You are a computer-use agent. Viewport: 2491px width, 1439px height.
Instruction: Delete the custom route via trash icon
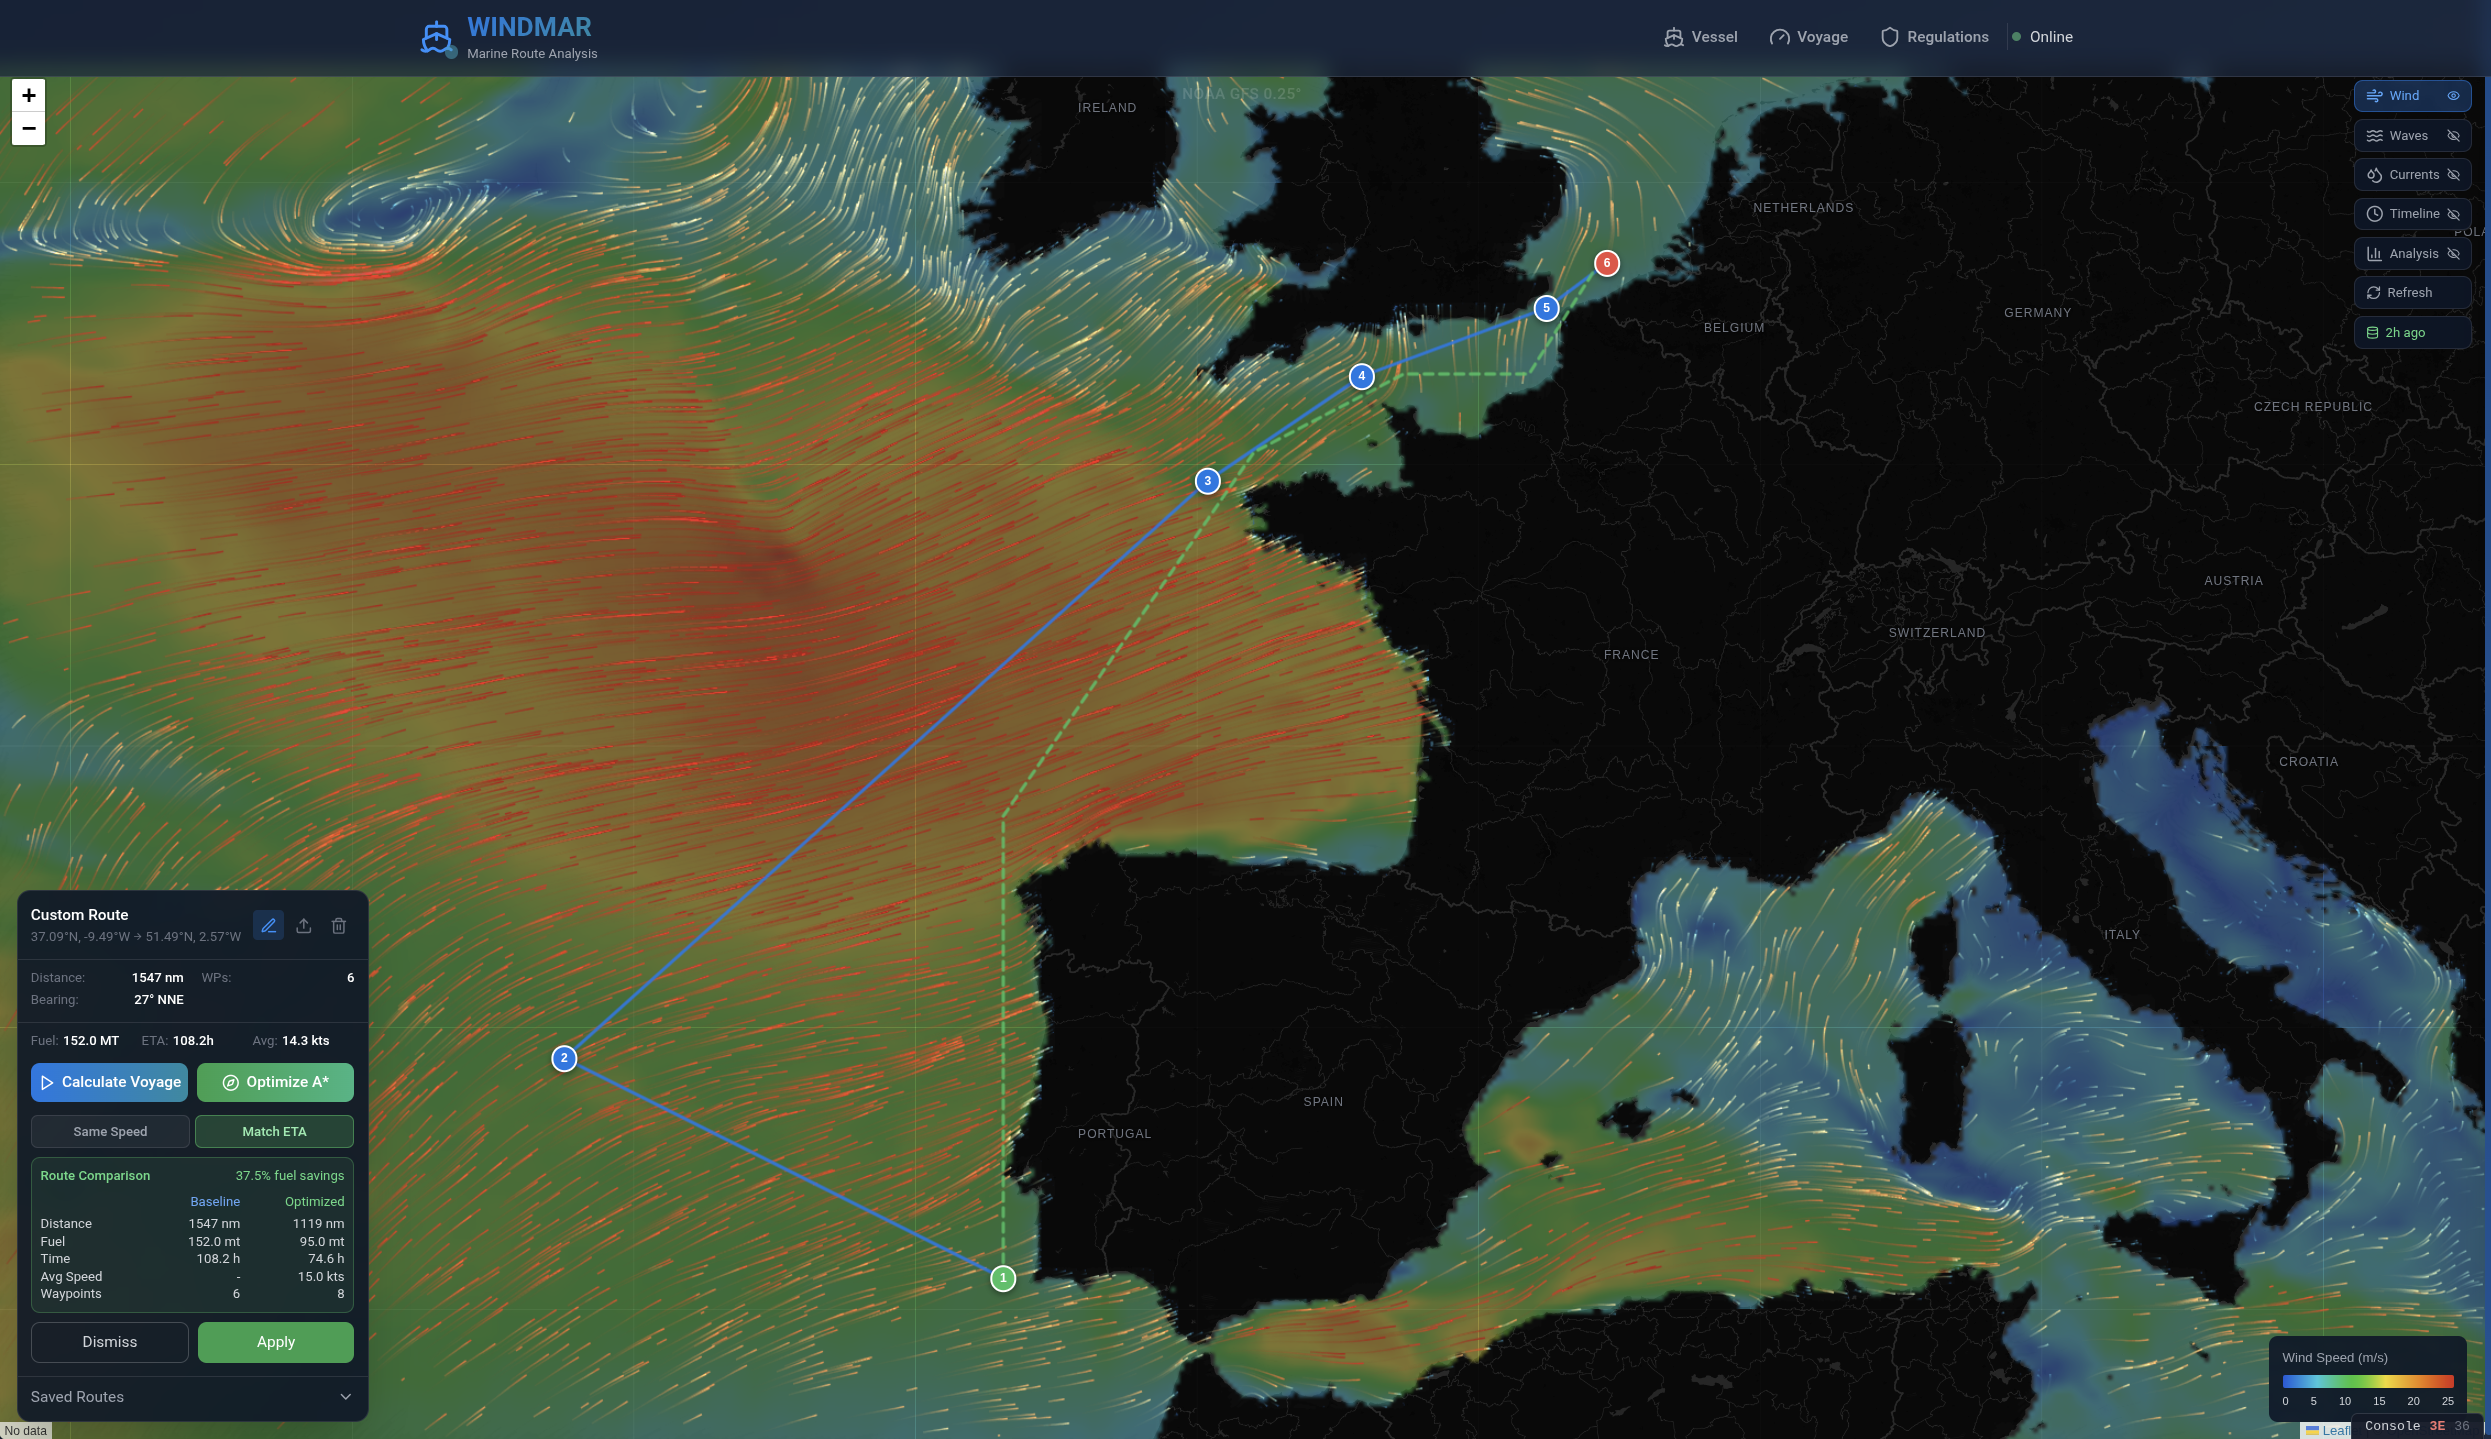pyautogui.click(x=339, y=925)
